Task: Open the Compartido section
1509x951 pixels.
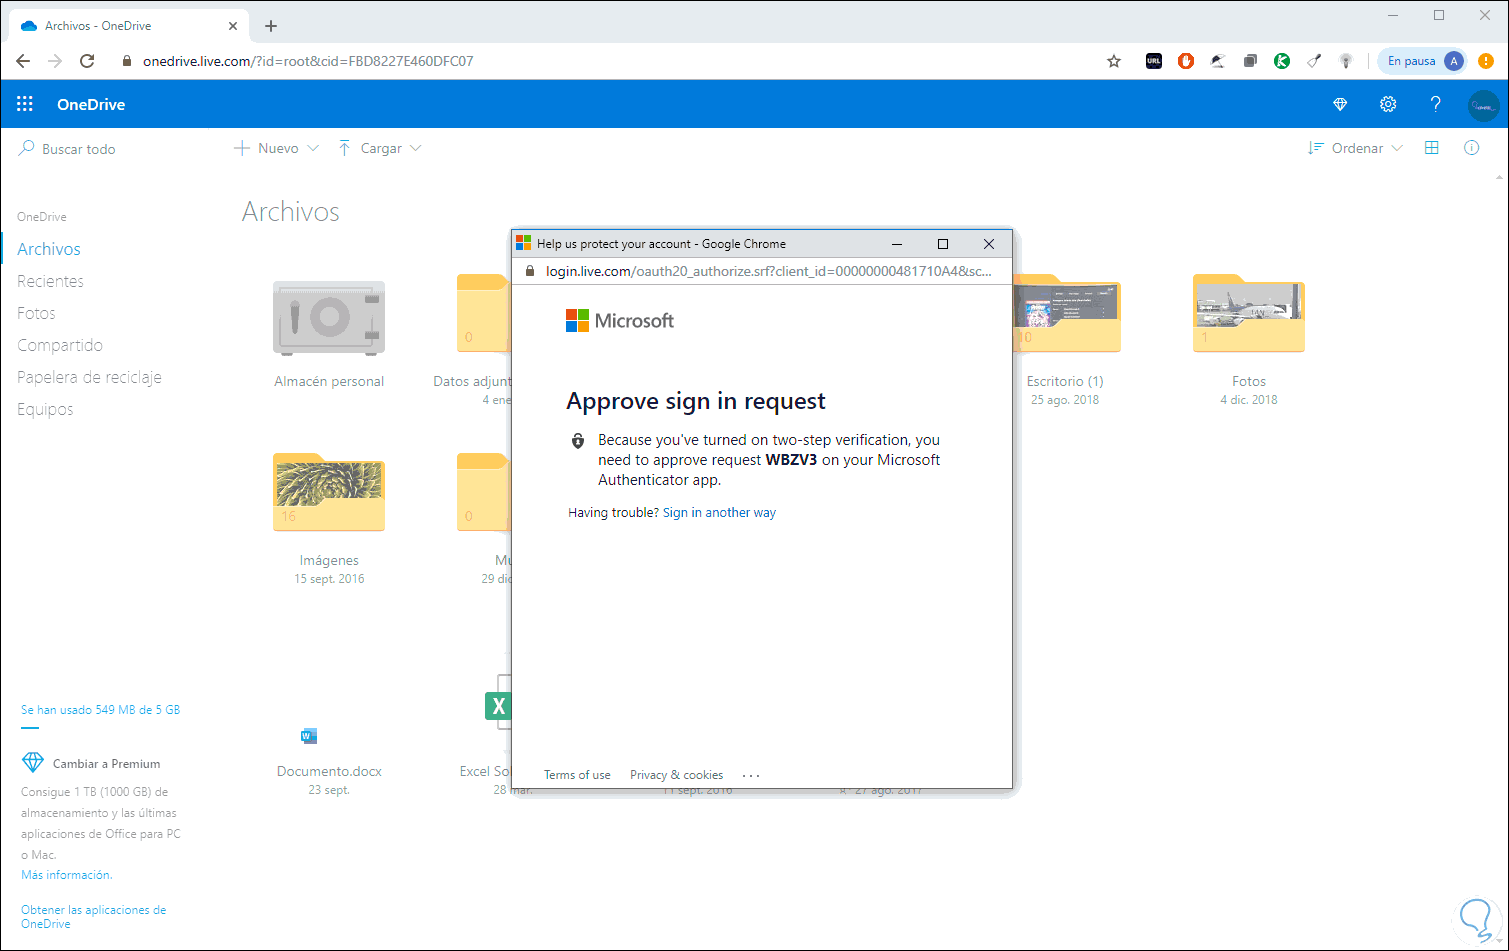Action: click(60, 345)
